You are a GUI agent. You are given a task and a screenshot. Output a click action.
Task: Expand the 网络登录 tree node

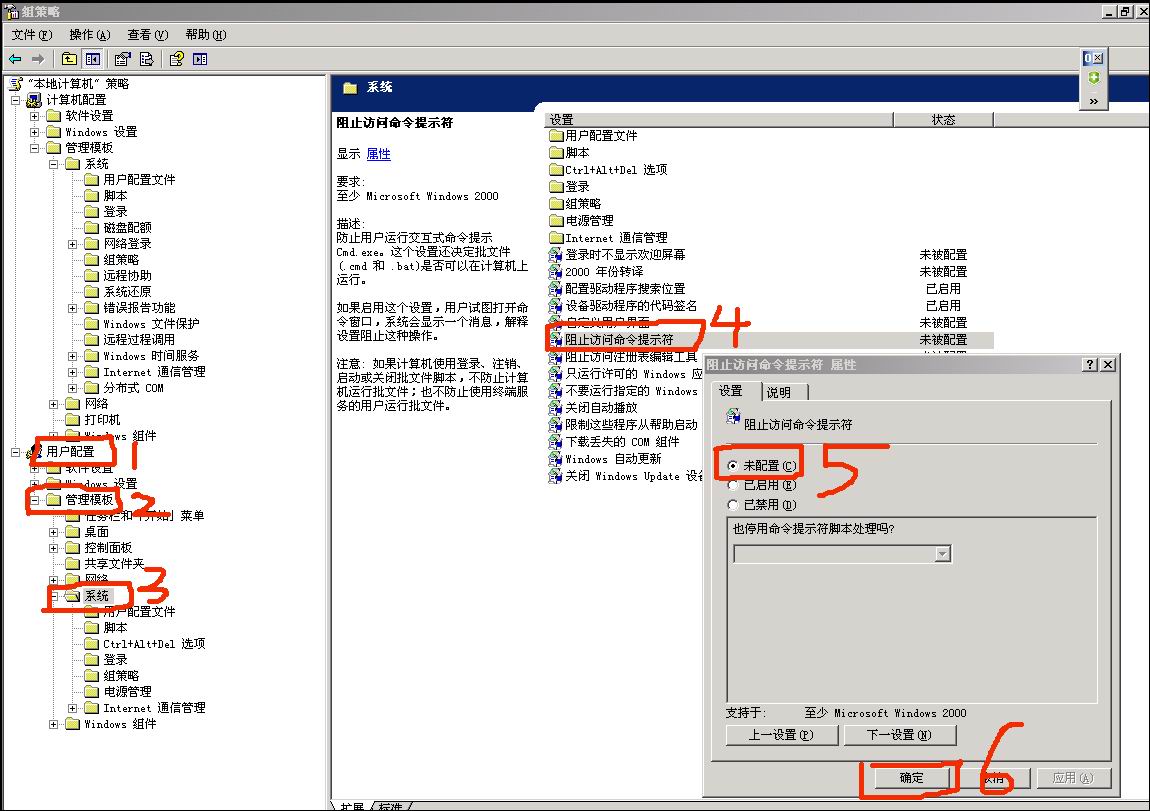pos(73,244)
